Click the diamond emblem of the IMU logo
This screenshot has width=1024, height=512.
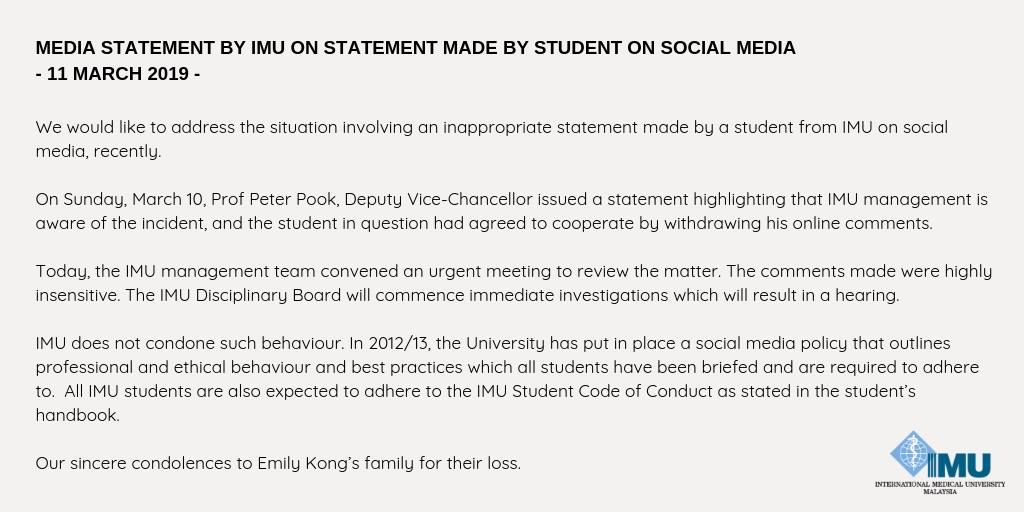click(x=913, y=454)
